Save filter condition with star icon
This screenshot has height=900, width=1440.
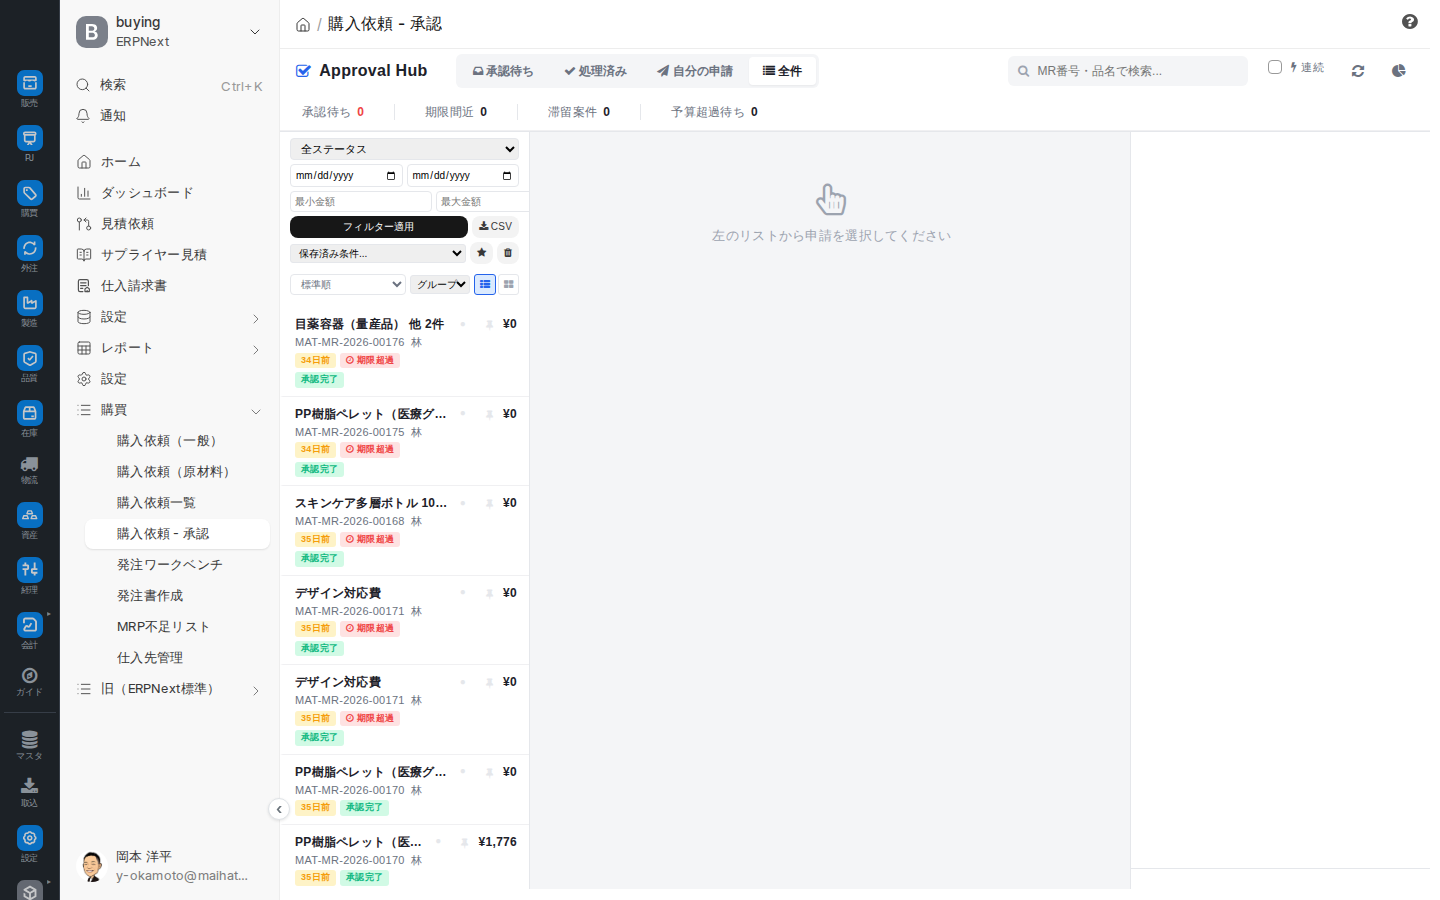pyautogui.click(x=482, y=253)
